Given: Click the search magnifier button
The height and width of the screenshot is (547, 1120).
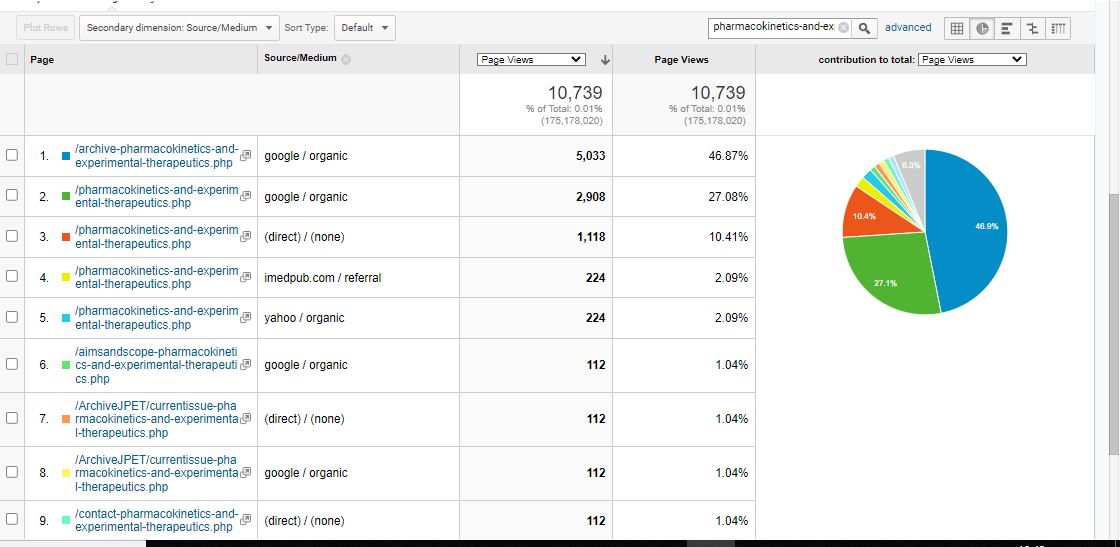Looking at the screenshot, I should [x=864, y=28].
